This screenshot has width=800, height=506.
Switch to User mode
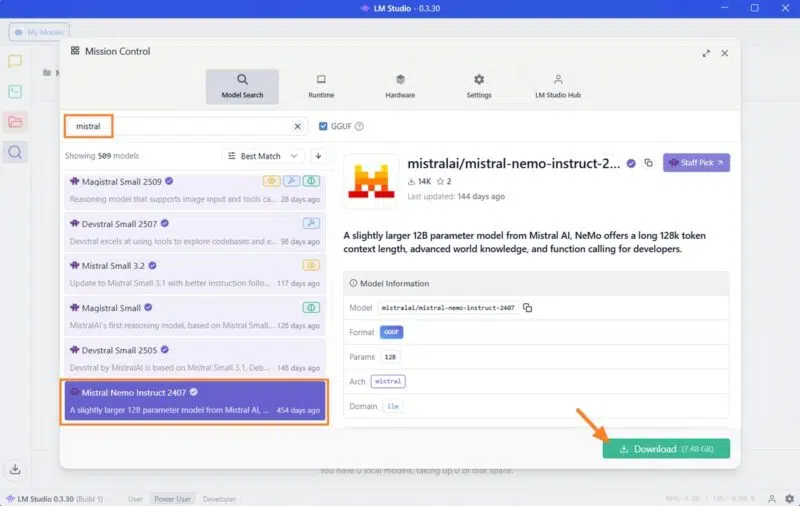pyautogui.click(x=135, y=499)
